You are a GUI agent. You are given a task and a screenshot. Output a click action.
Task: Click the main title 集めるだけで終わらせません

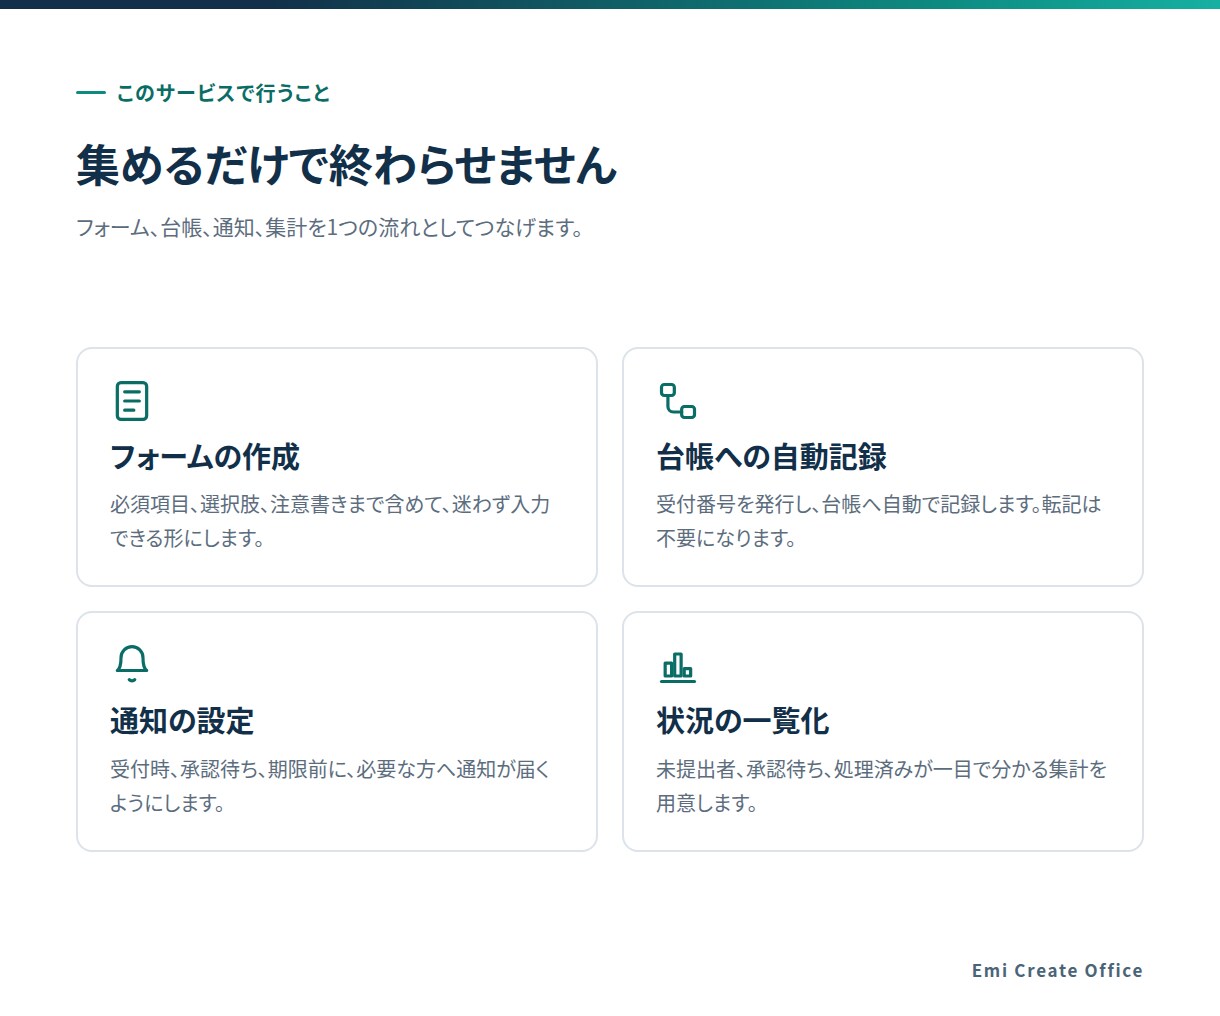(x=347, y=165)
